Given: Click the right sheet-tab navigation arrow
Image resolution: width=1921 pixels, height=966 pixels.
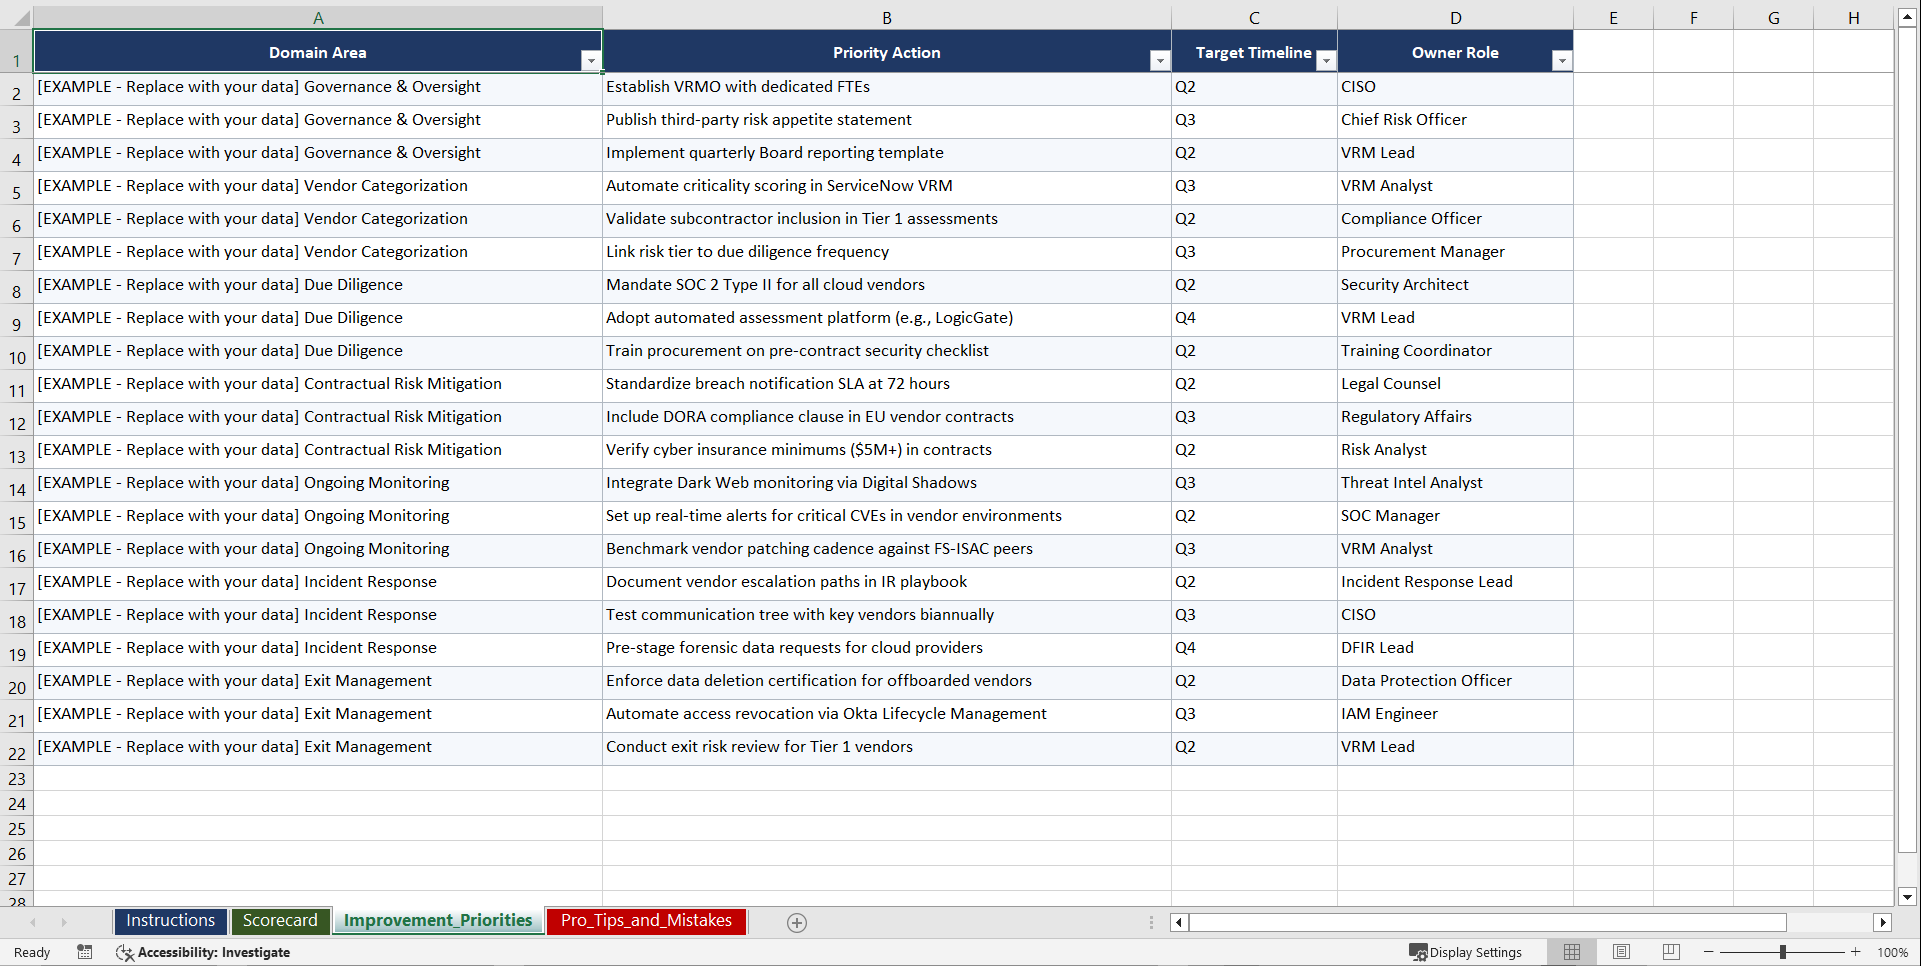Looking at the screenshot, I should click(x=64, y=922).
